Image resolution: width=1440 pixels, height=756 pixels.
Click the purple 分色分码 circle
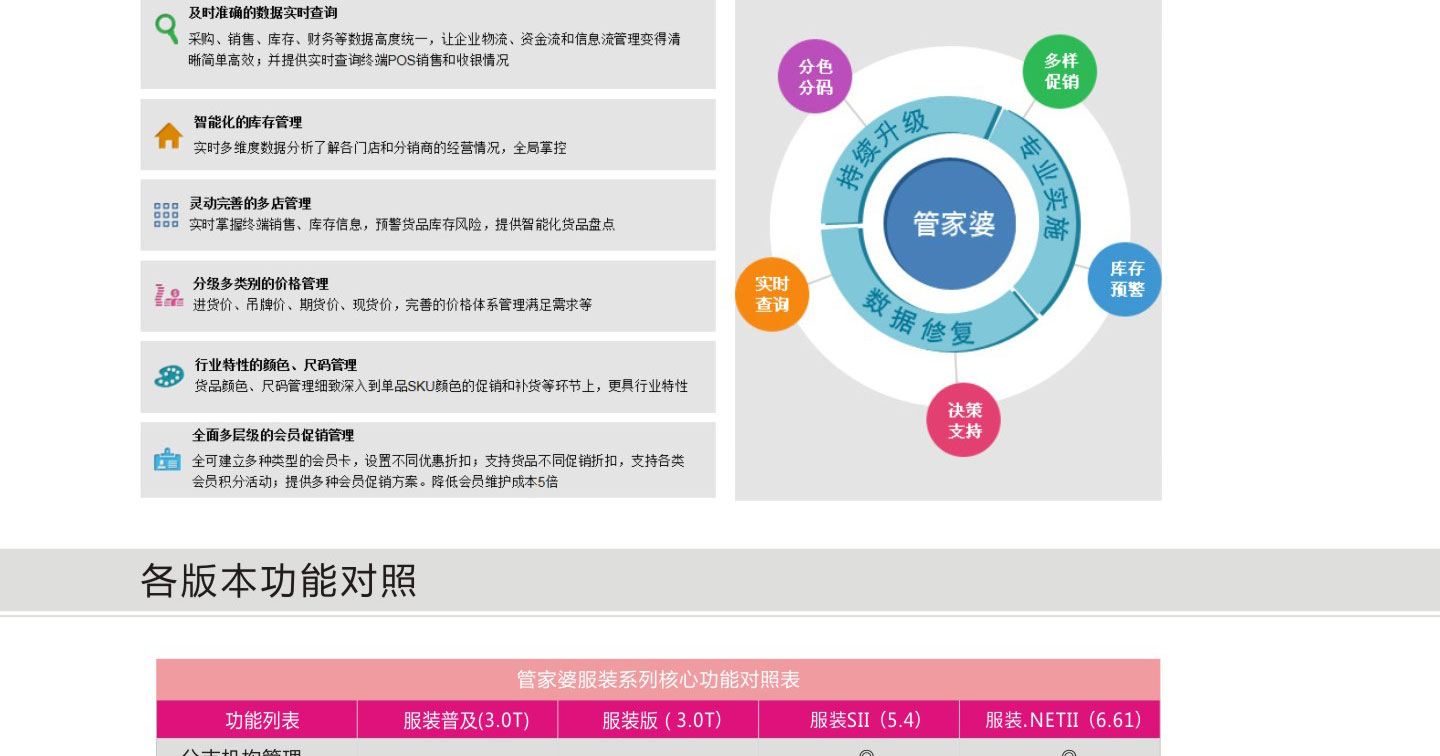(x=815, y=77)
